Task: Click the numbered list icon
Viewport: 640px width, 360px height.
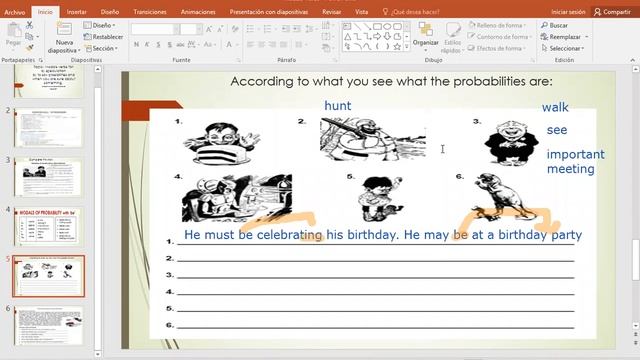Action: point(267,29)
